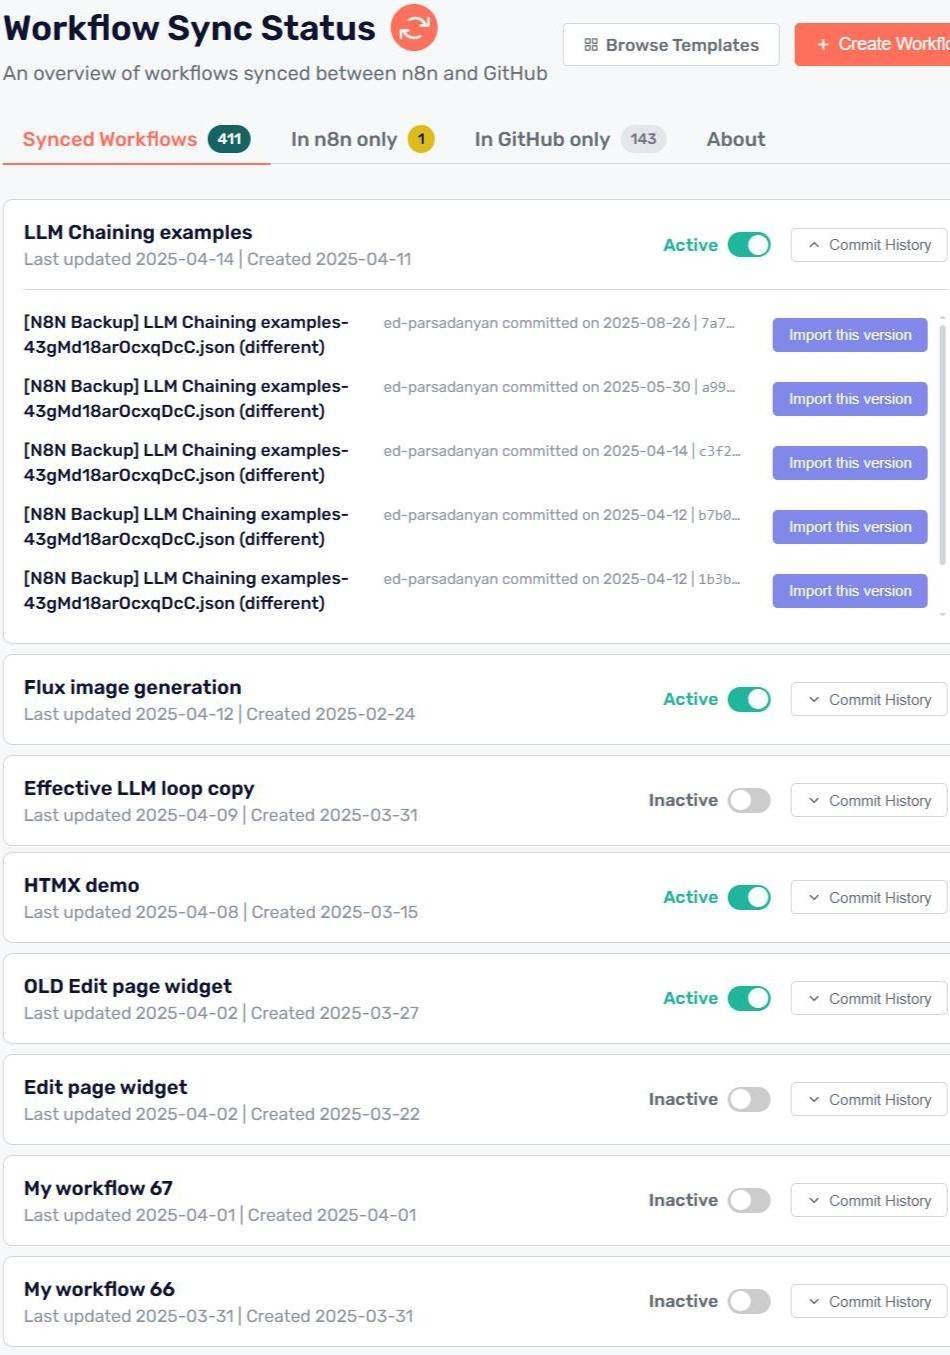Click the 411 synced workflows count badge
Viewport: 950px width, 1355px height.
pos(229,139)
